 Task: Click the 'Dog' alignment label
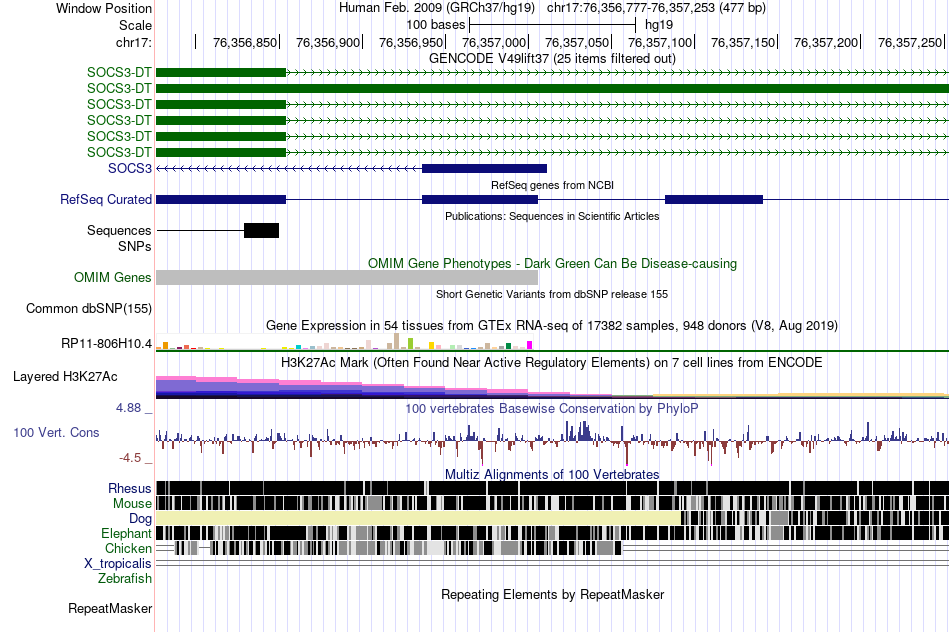pyautogui.click(x=141, y=518)
